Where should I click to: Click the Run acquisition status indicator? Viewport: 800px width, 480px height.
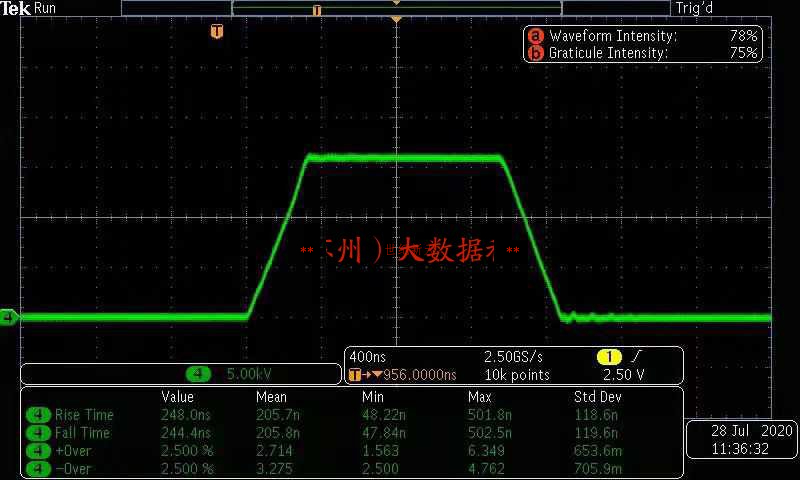coord(46,8)
